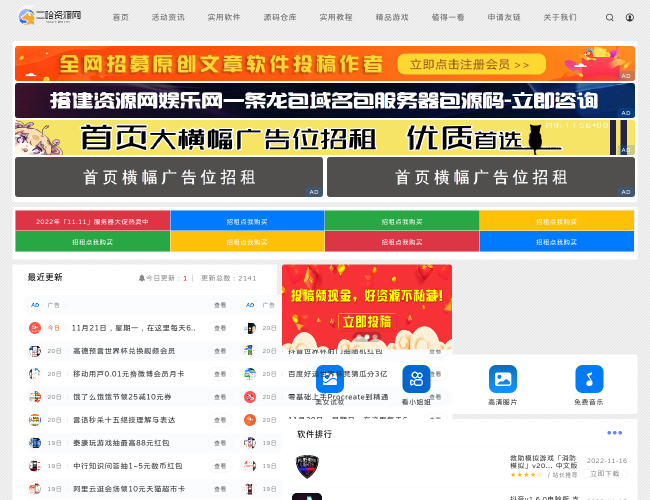Click 立即点击注册会员 banner button
This screenshot has height=500, width=650.
click(x=471, y=64)
